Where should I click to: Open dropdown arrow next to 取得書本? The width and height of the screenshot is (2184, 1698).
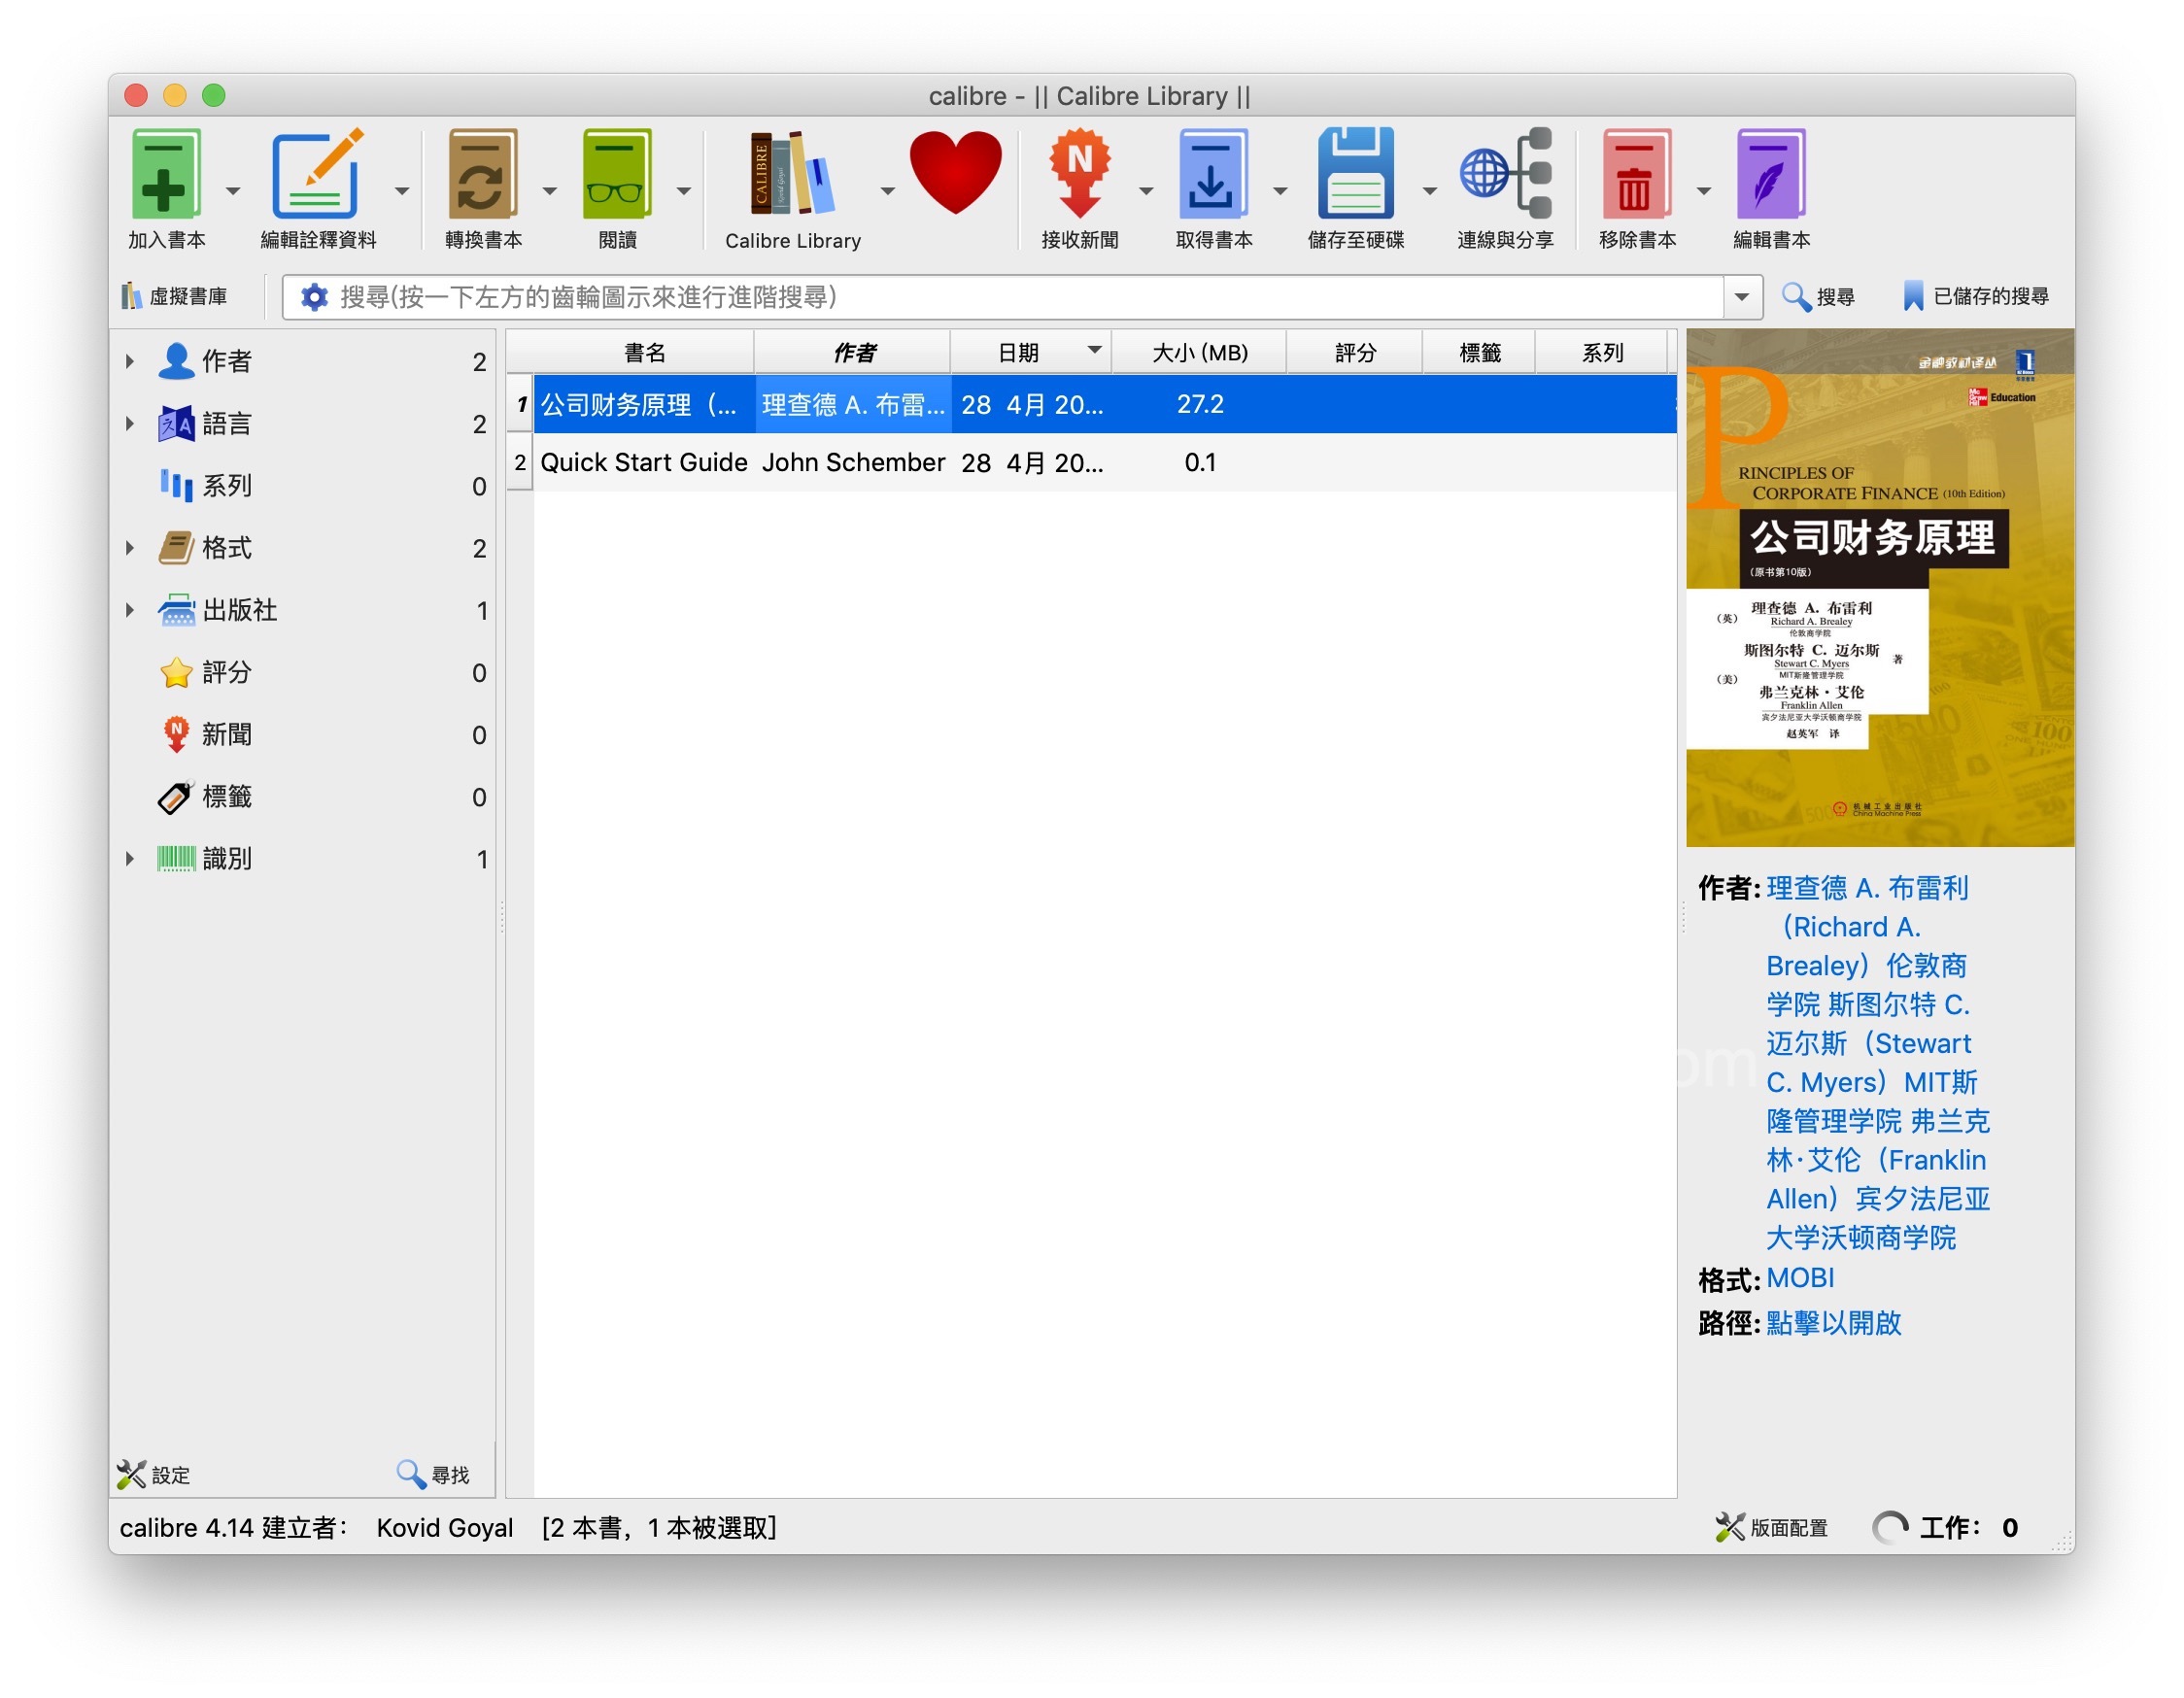pyautogui.click(x=1281, y=190)
